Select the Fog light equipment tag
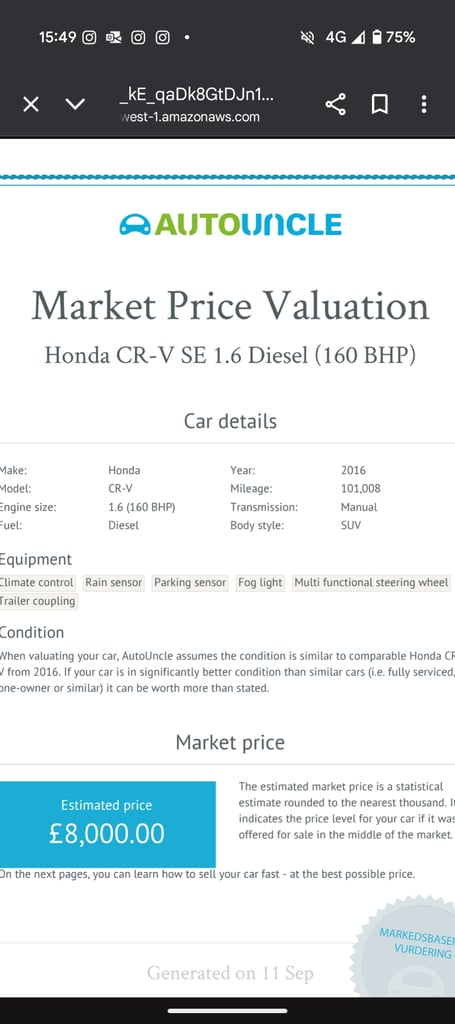Viewport: 455px width, 1024px height. coord(260,583)
